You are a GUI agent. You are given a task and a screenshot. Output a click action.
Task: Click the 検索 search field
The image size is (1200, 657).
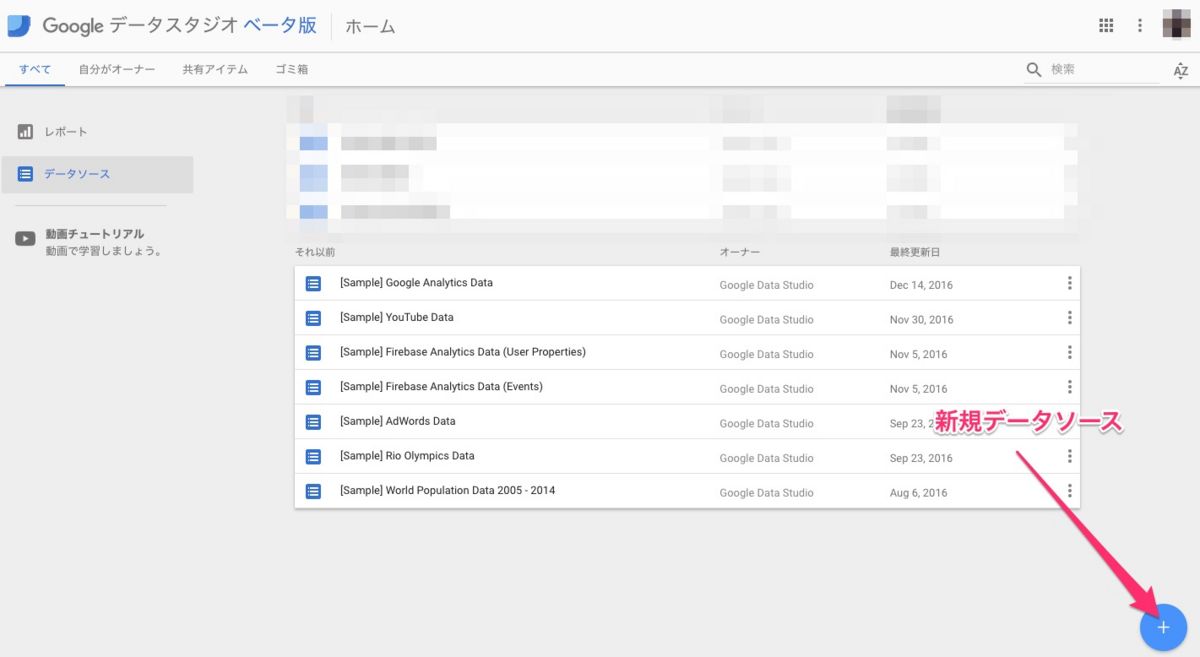1105,70
